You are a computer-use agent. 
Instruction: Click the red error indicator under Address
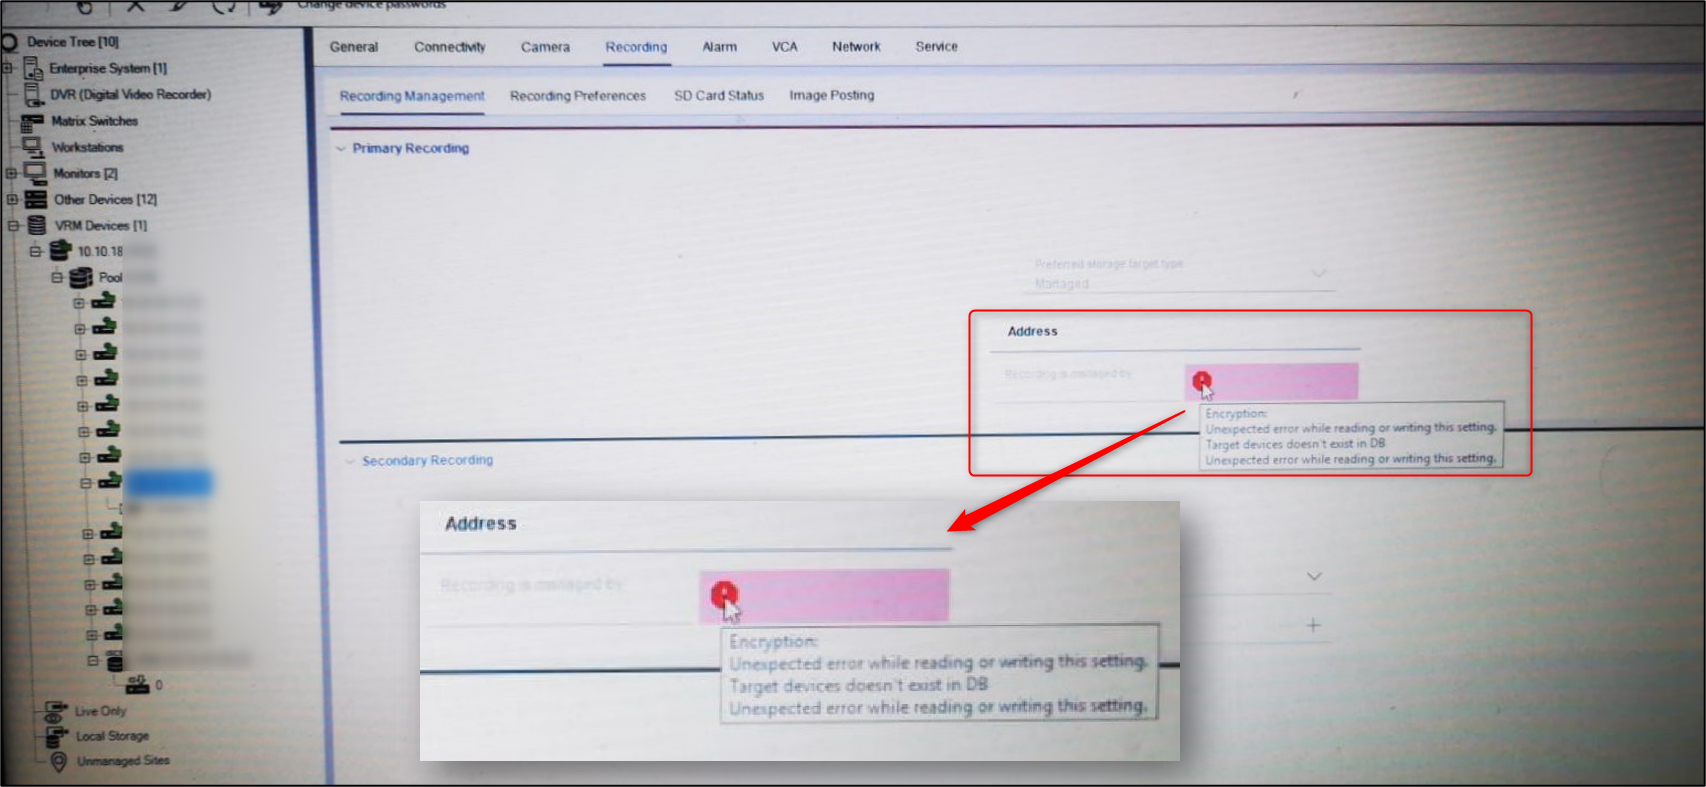tap(1202, 380)
